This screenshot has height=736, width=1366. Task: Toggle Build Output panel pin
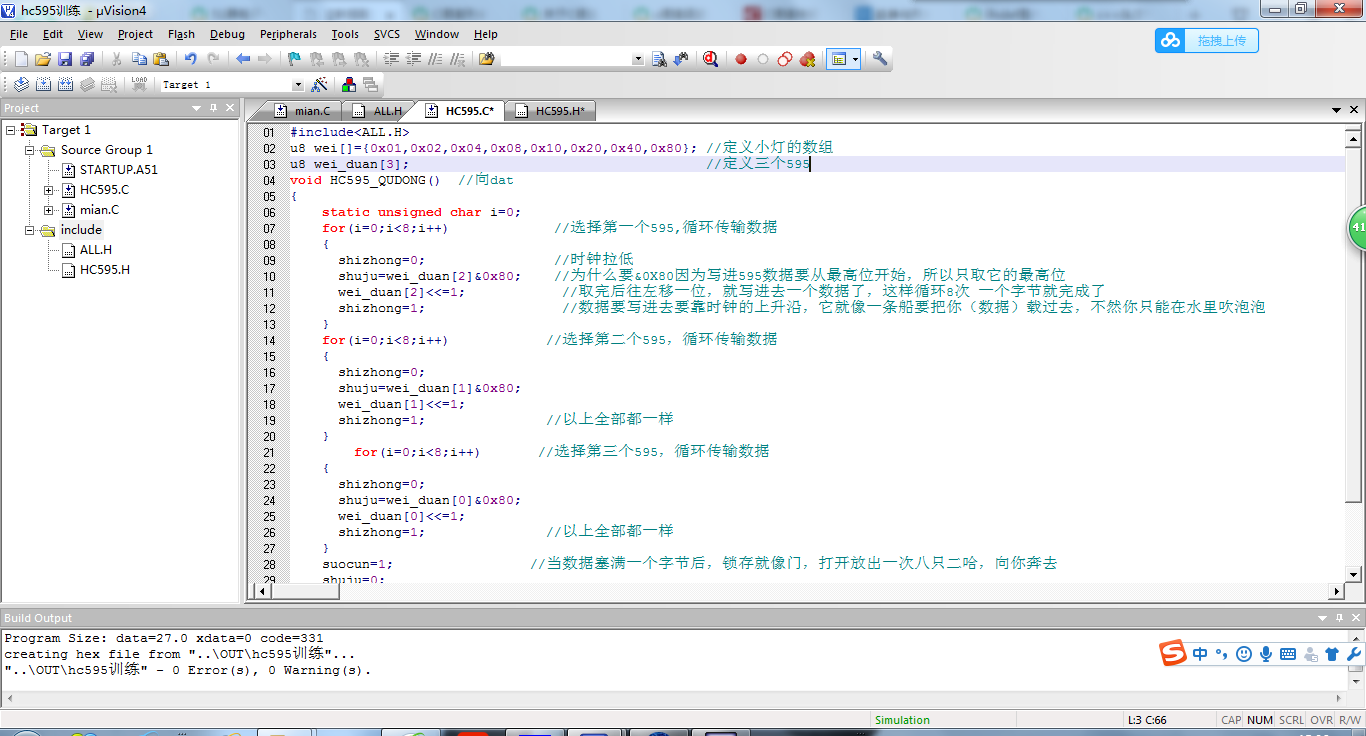tap(1338, 618)
